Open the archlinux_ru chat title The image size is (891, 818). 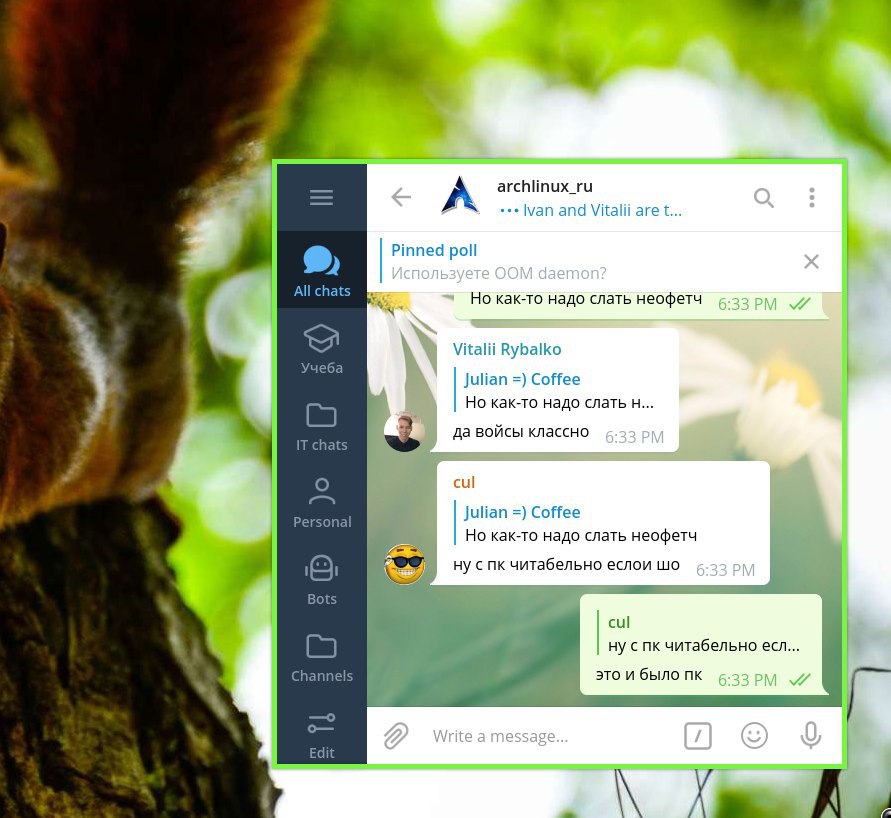545,186
